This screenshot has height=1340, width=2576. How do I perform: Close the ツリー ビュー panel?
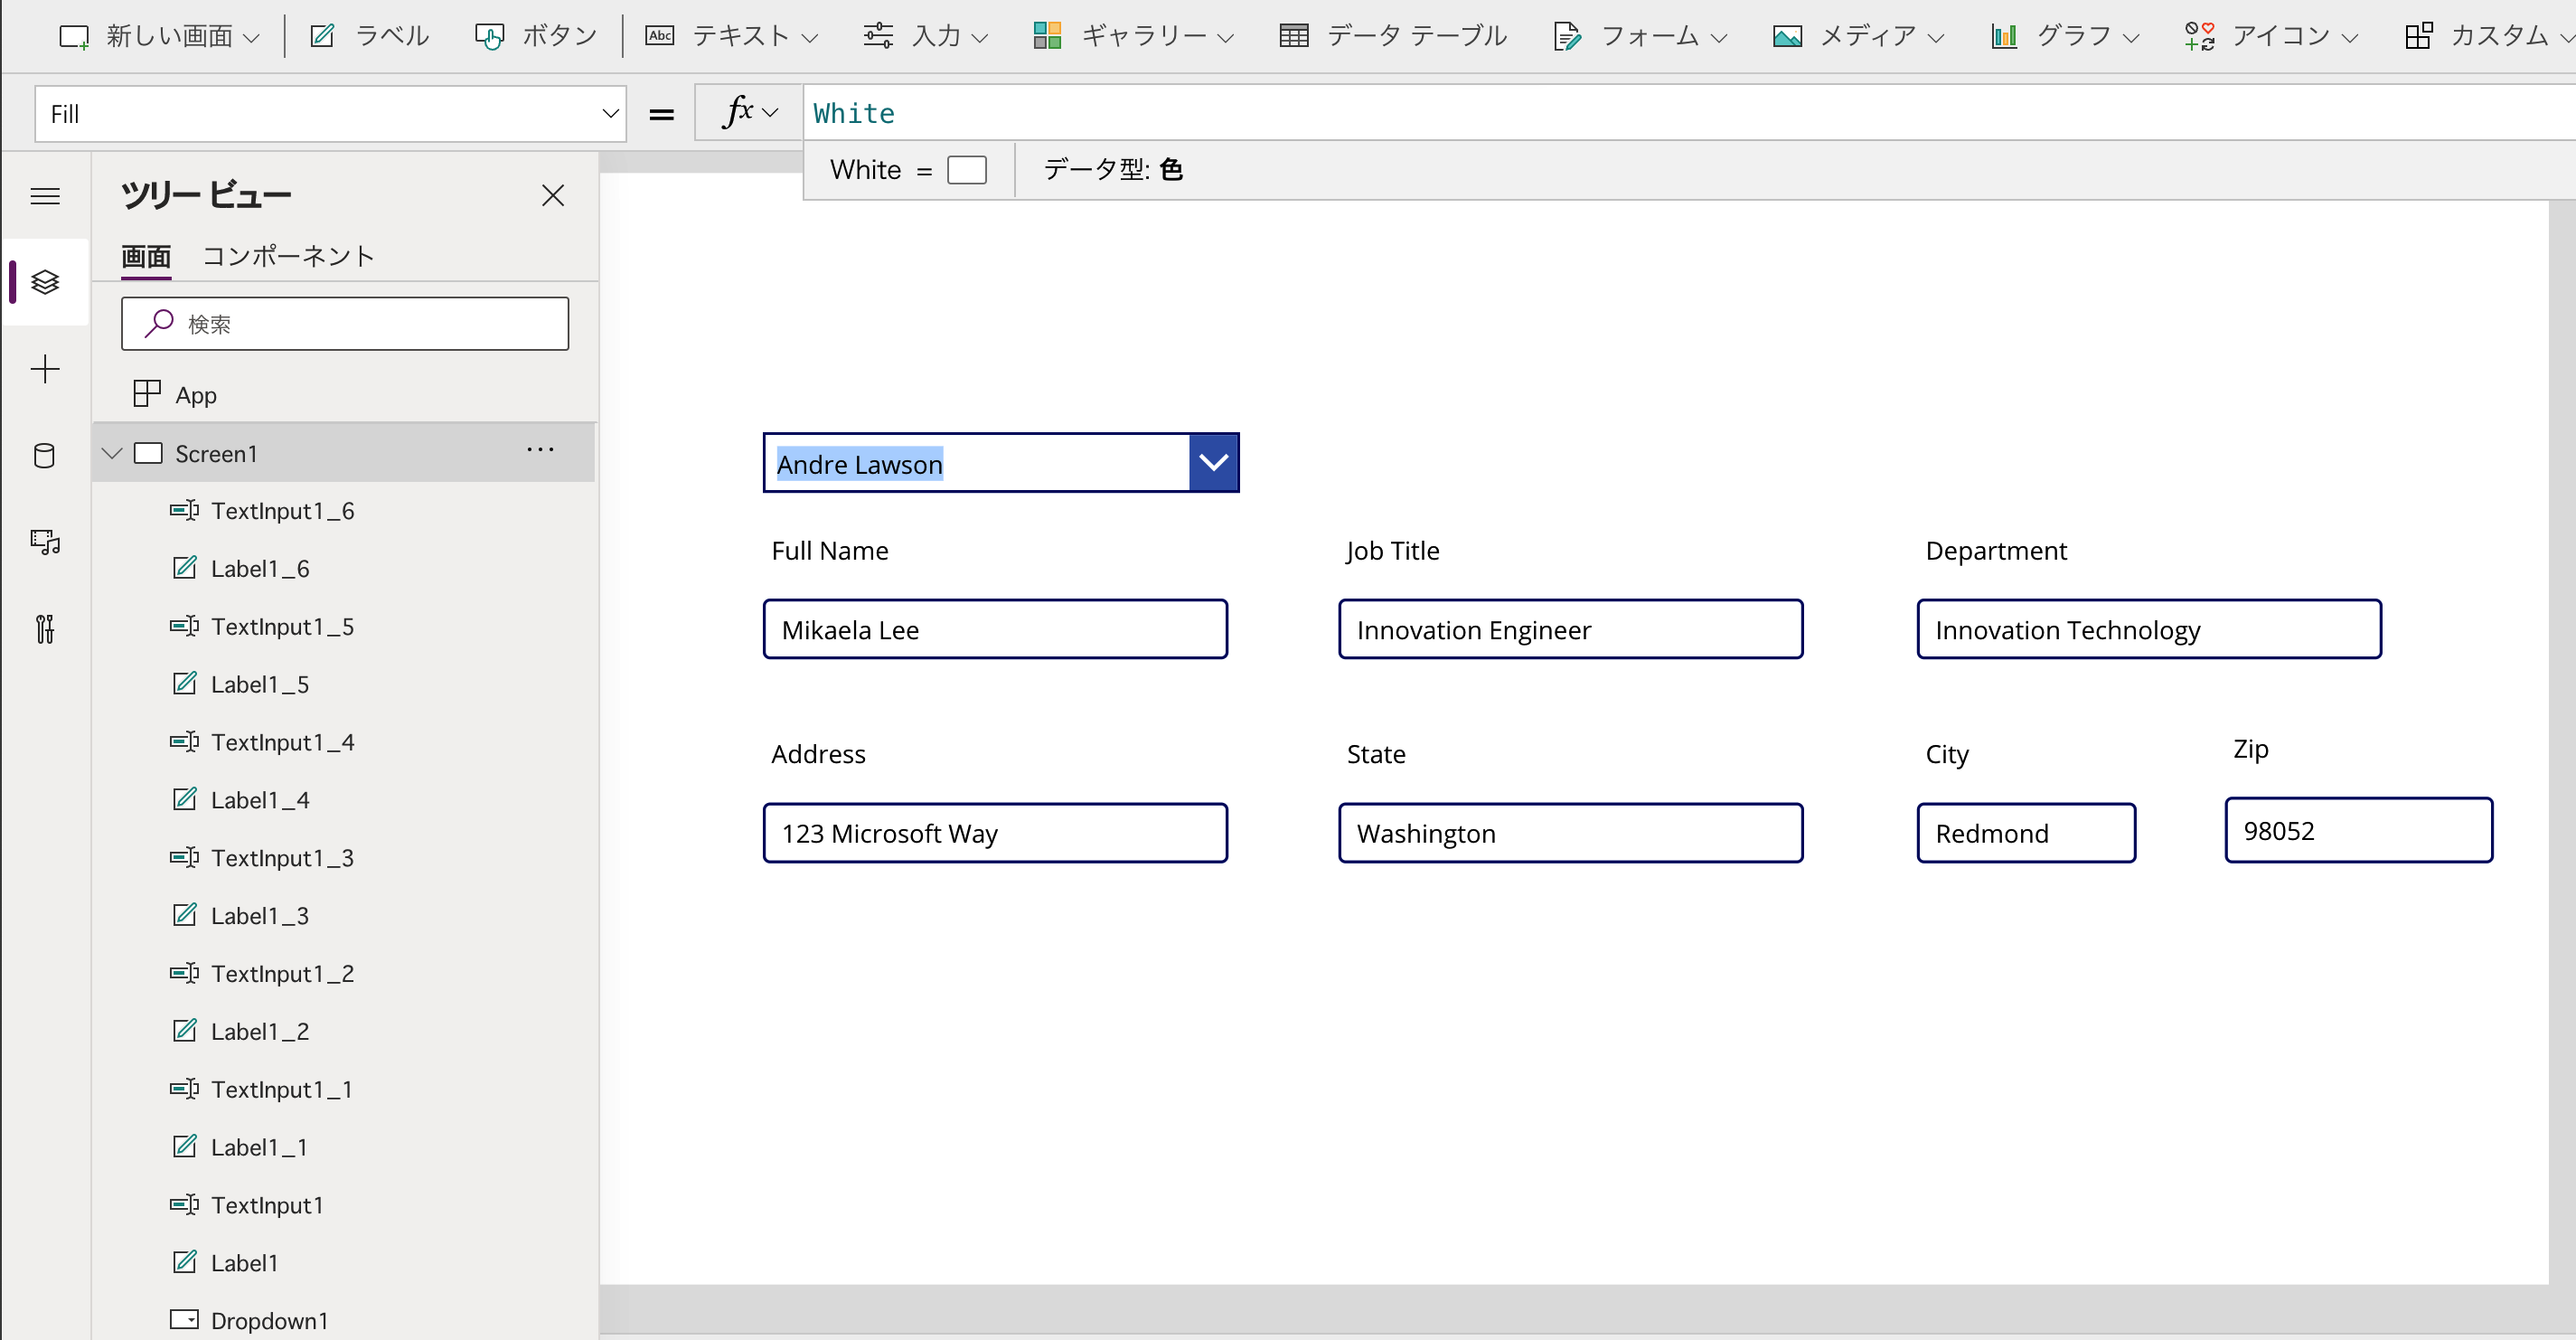553,195
